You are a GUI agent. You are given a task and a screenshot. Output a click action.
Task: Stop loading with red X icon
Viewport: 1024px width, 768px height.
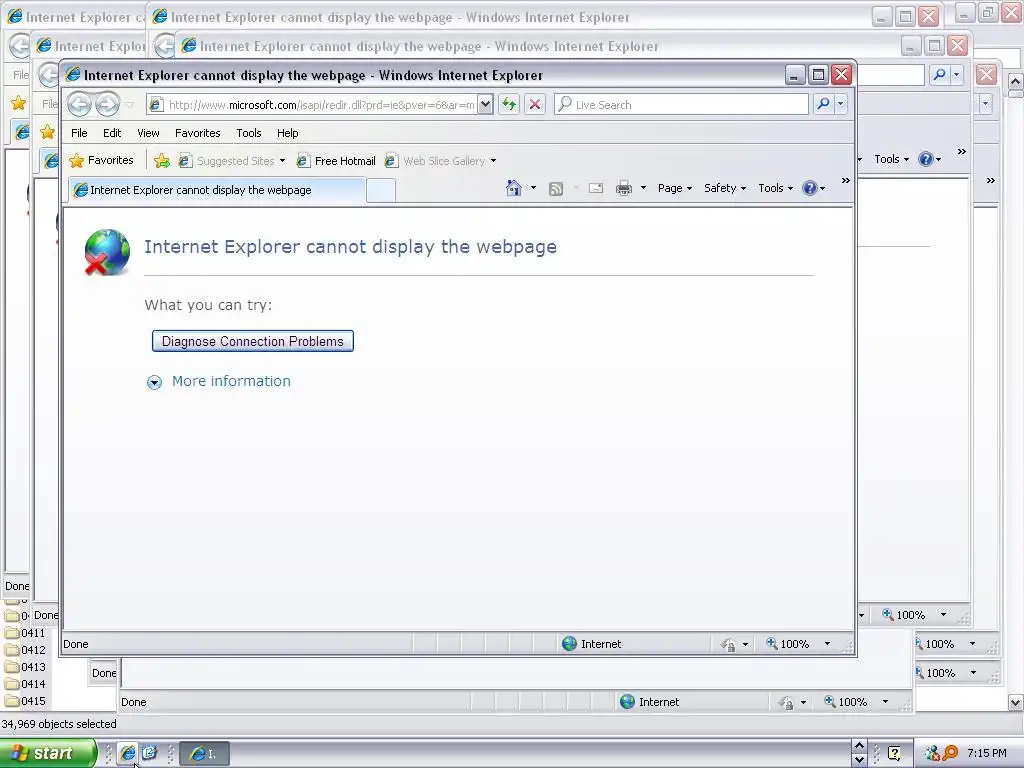[x=535, y=104]
